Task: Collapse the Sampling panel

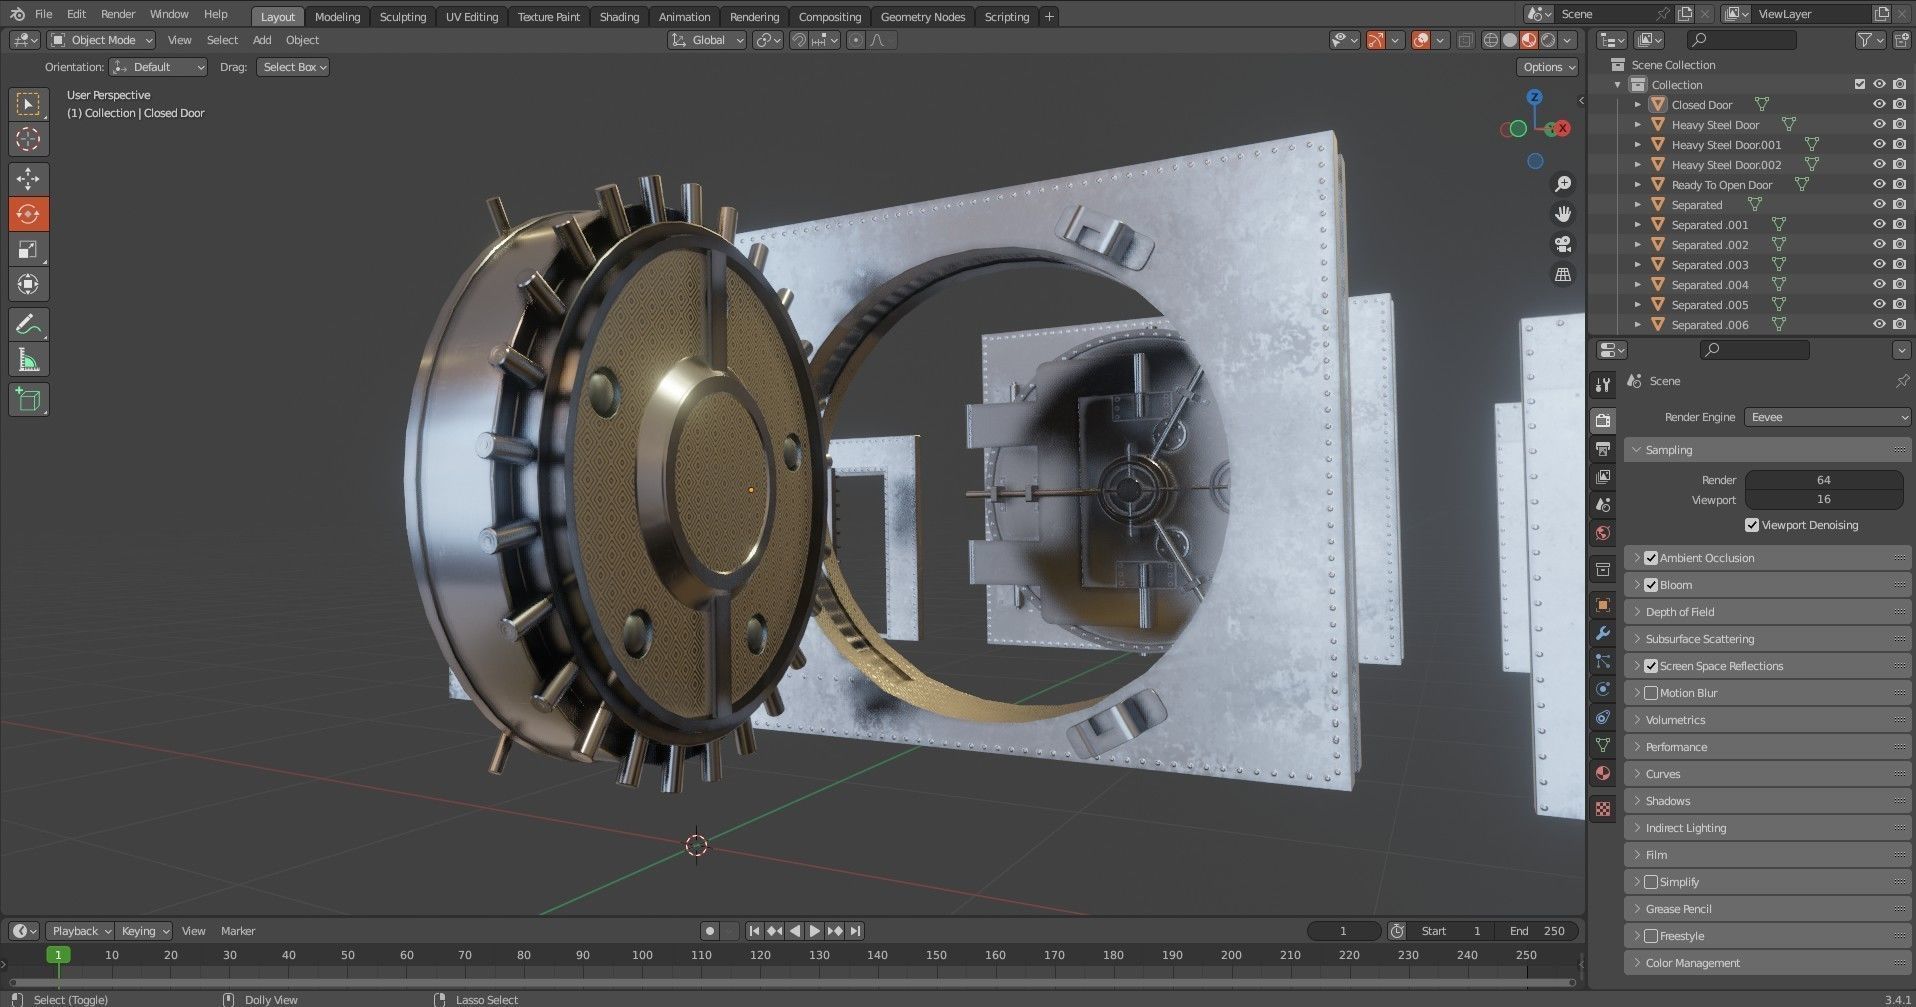Action: [1768, 450]
